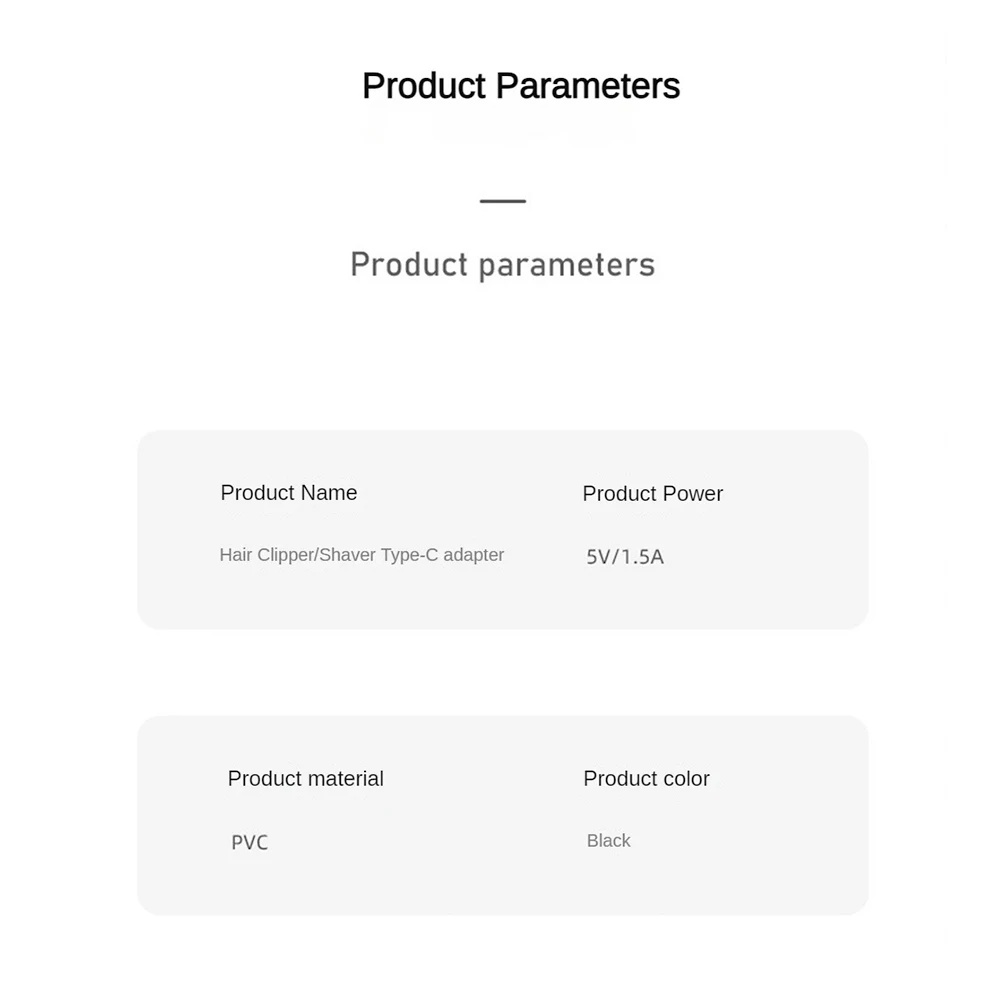Select the 'Product color' label

pyautogui.click(x=646, y=779)
